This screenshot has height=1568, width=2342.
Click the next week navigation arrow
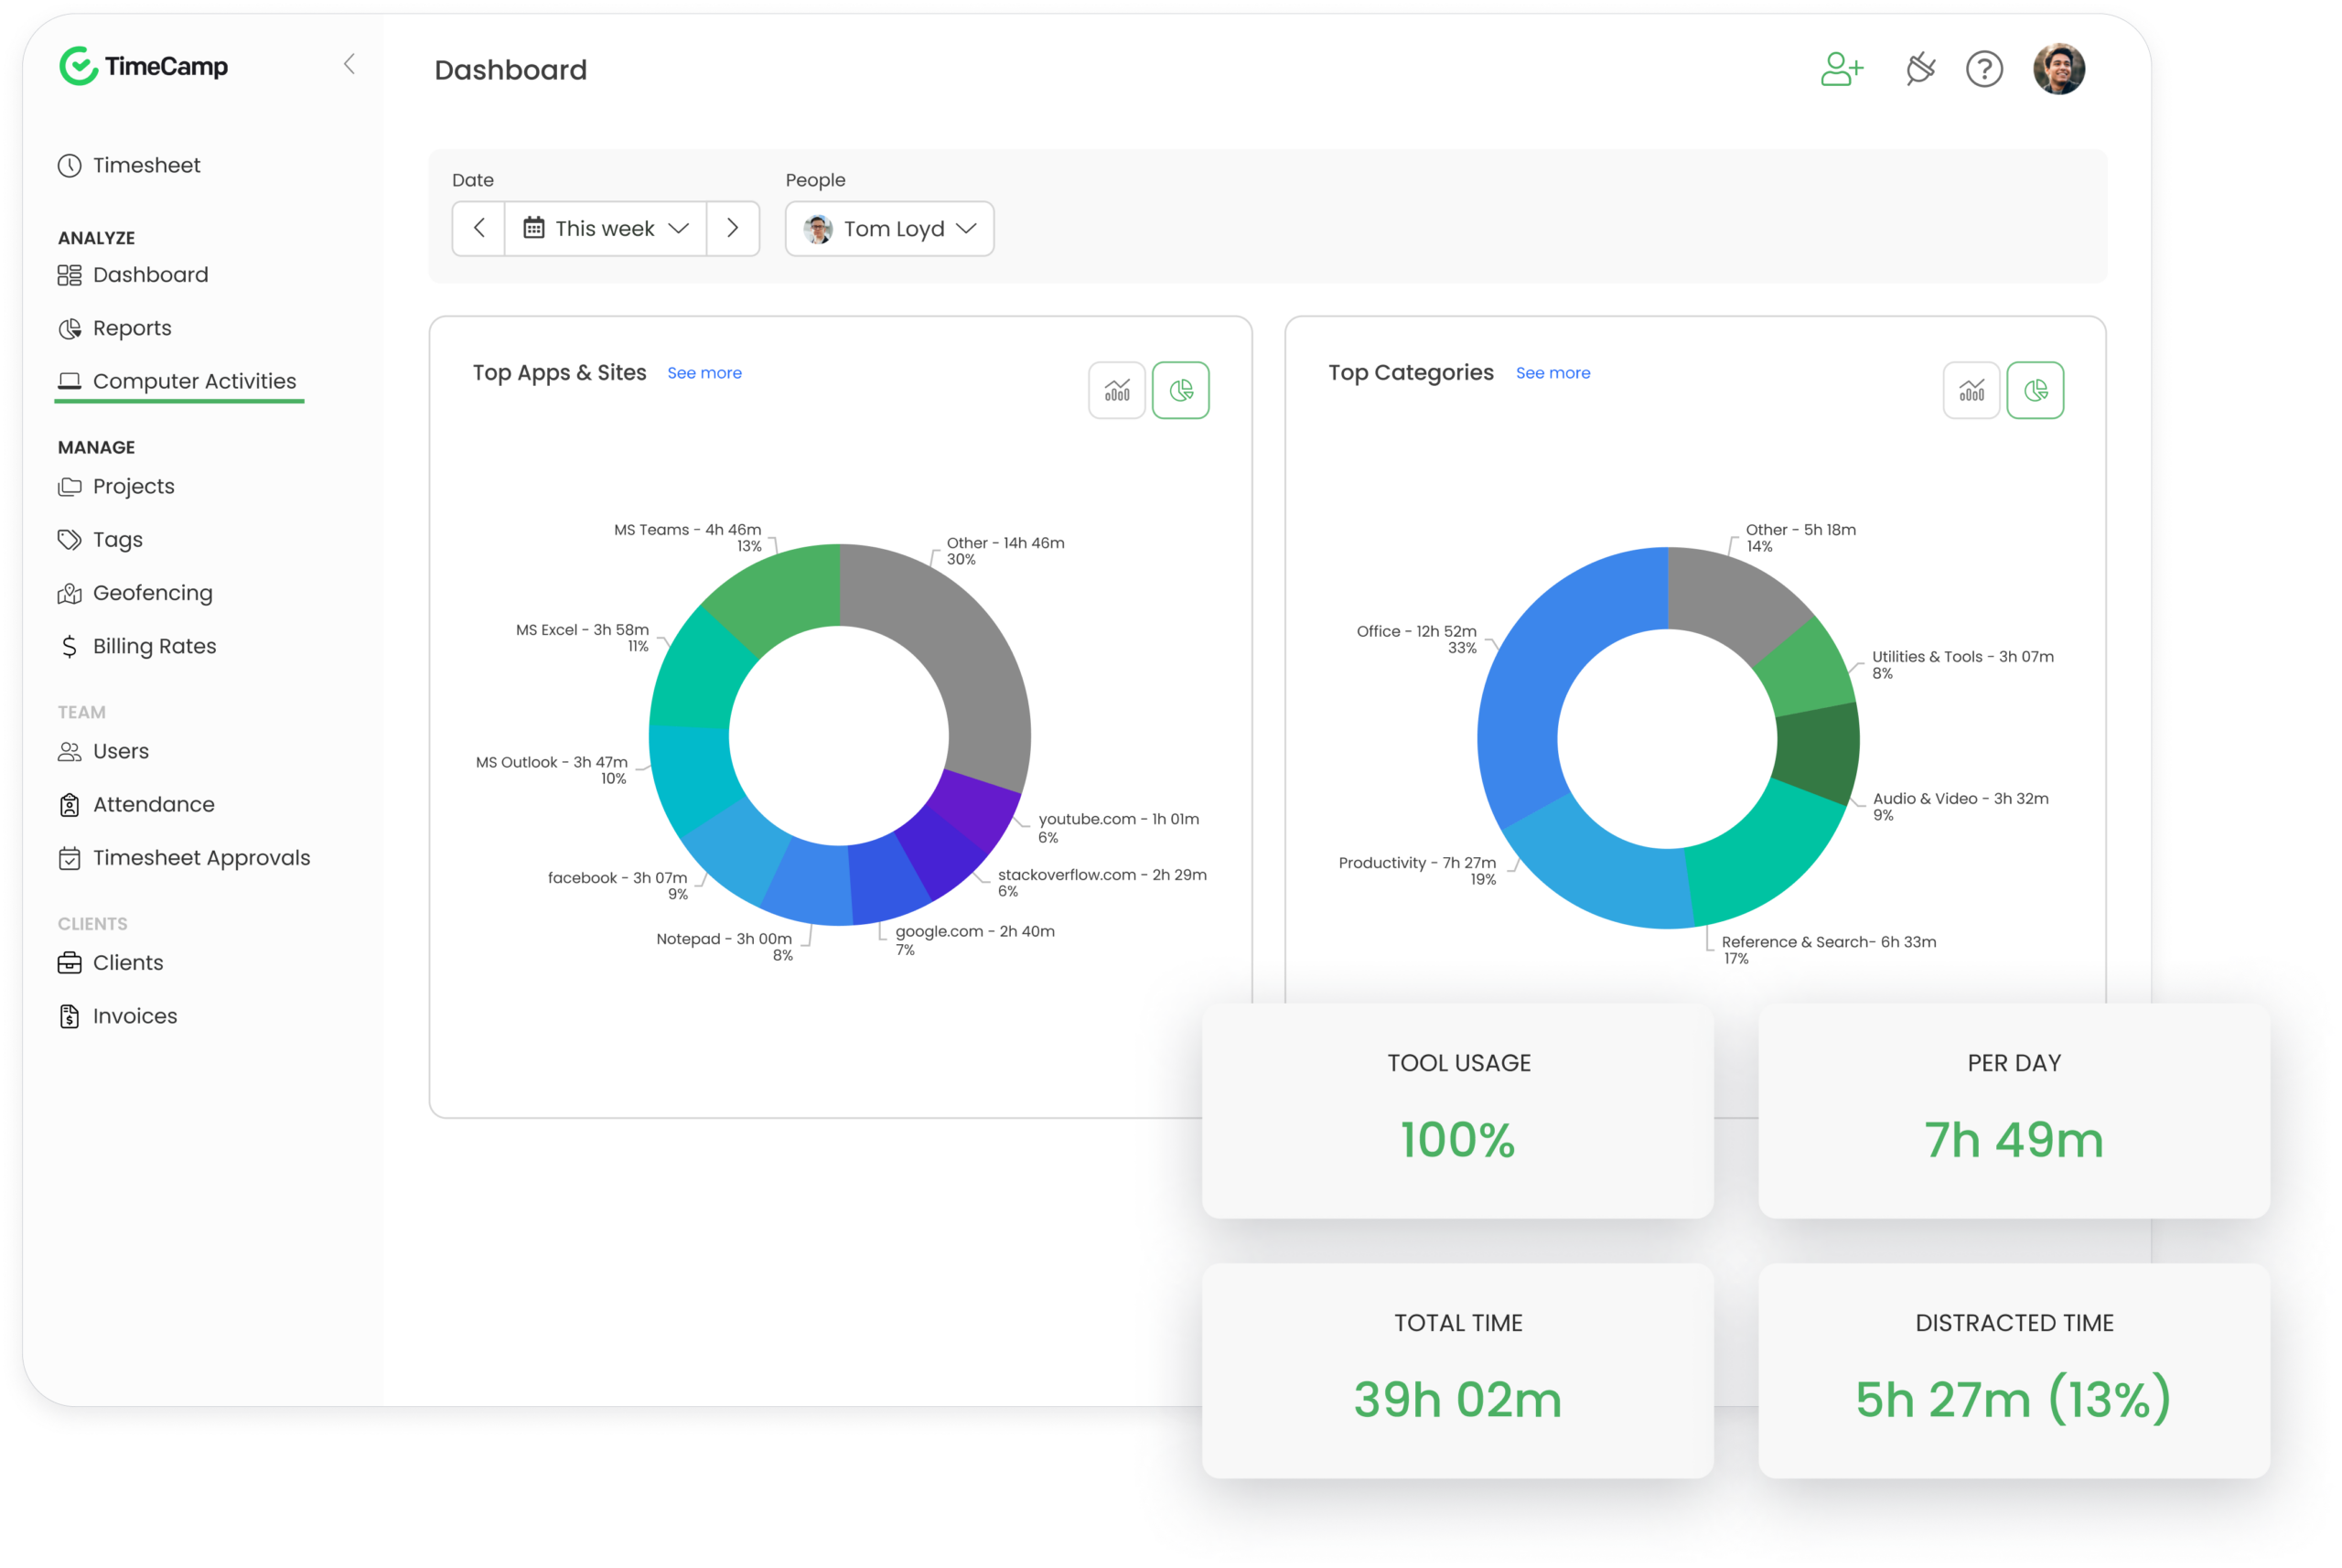point(734,230)
